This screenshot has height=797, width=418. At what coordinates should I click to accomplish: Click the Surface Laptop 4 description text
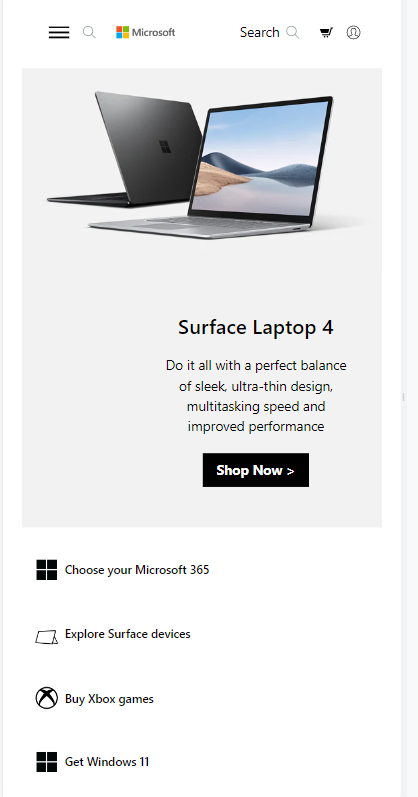coord(256,396)
